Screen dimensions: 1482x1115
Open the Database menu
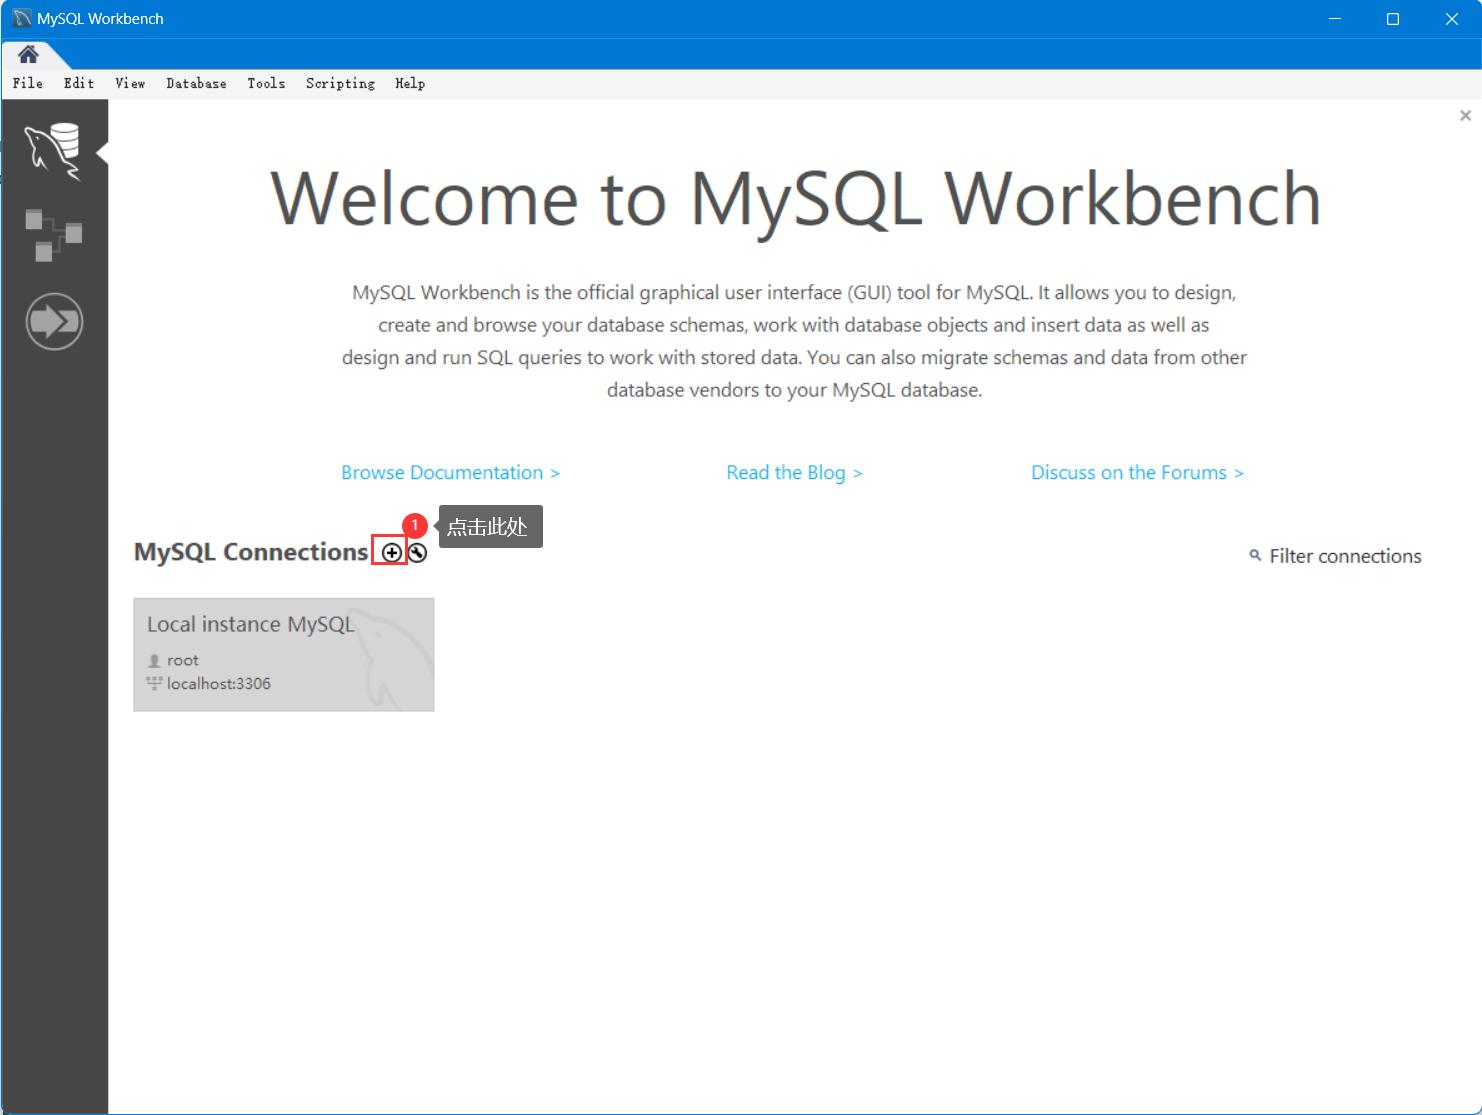pyautogui.click(x=196, y=84)
